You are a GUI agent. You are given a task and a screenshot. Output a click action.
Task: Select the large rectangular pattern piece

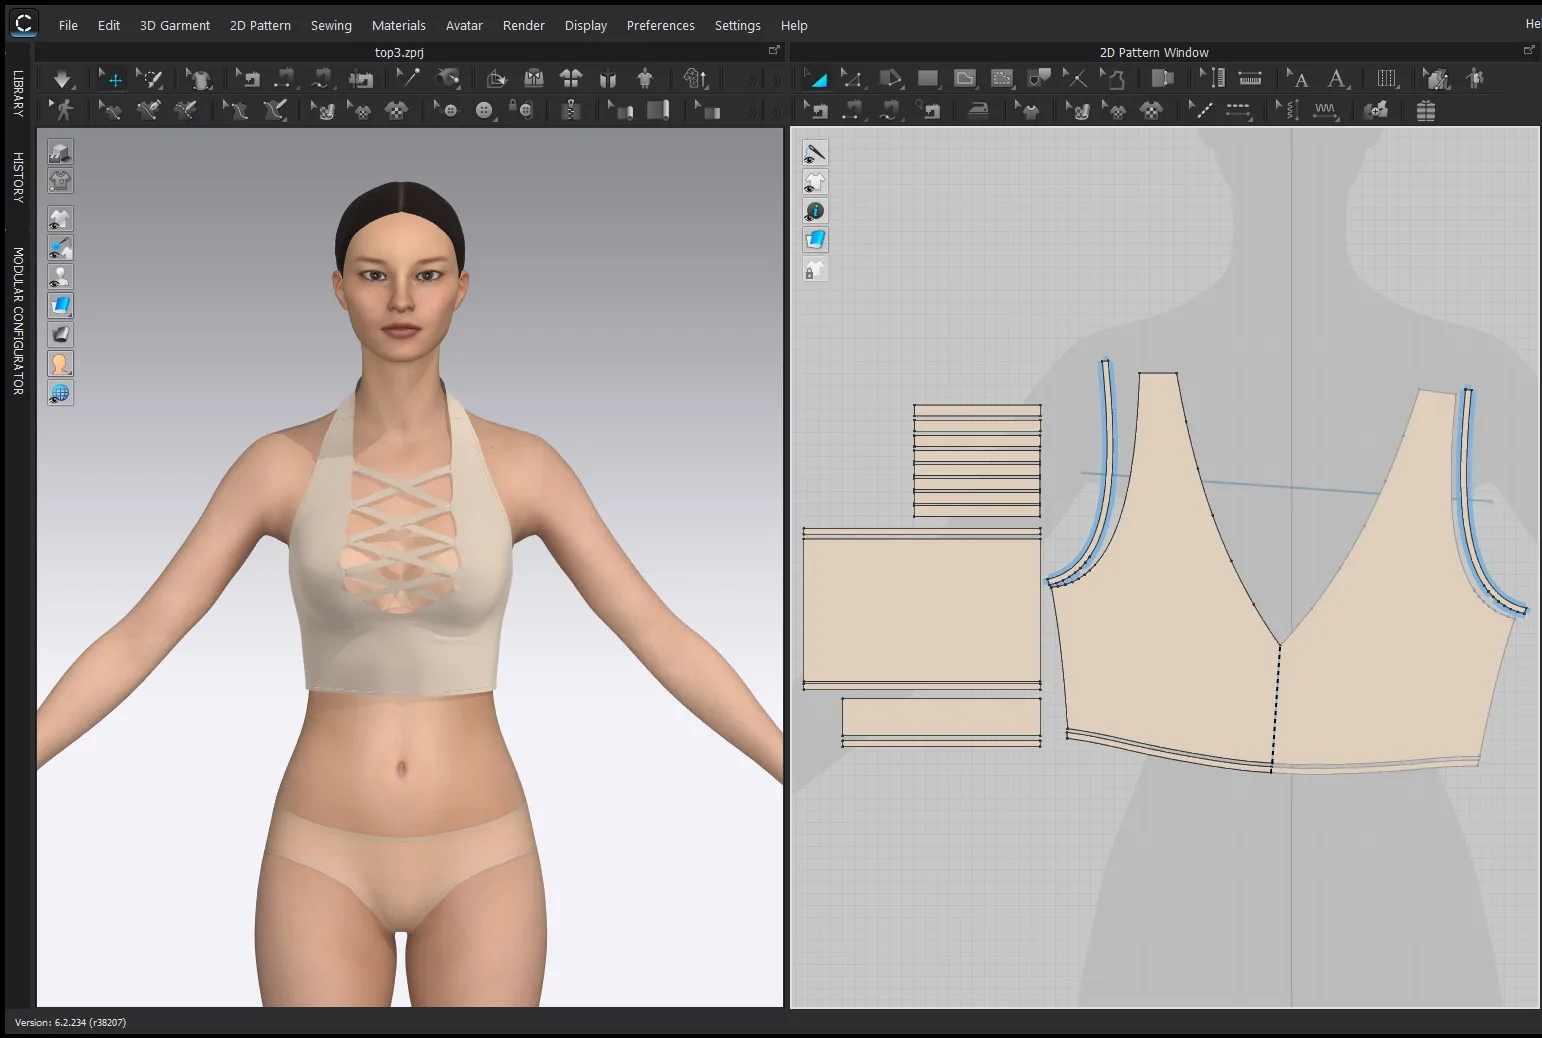click(x=921, y=610)
